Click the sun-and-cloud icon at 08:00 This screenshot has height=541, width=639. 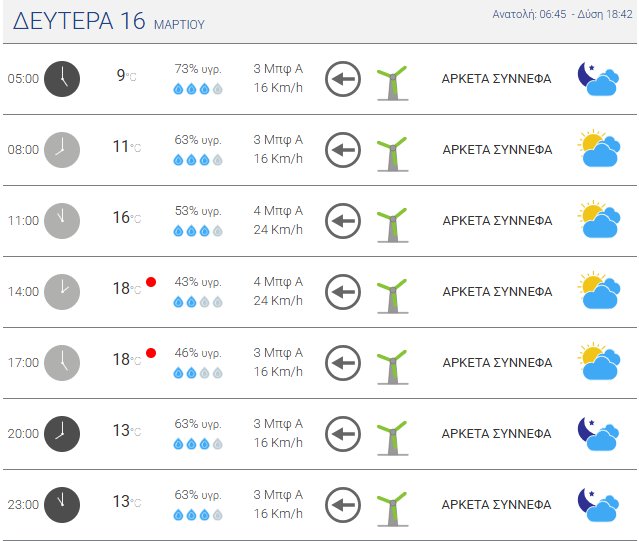[598, 150]
